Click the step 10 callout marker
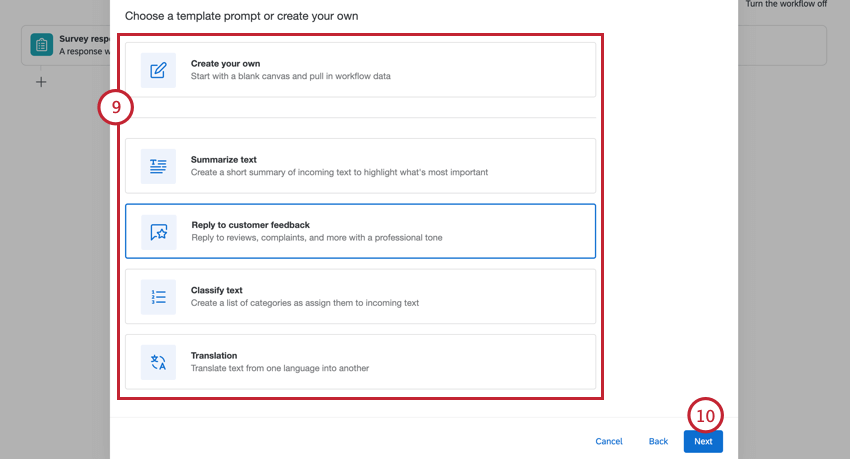The height and width of the screenshot is (459, 850). point(706,416)
